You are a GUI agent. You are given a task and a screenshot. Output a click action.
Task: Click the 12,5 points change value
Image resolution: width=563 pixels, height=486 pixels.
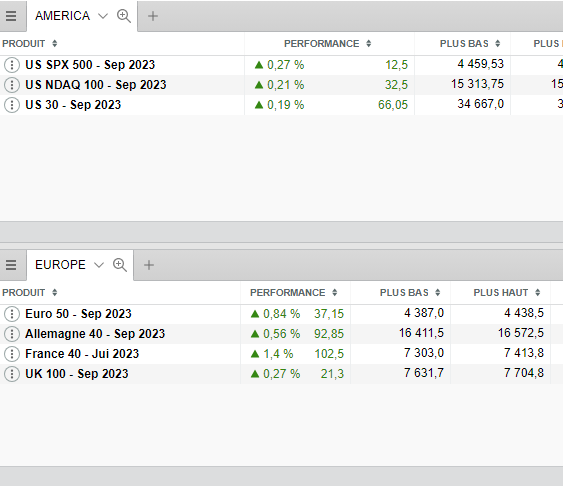point(397,65)
